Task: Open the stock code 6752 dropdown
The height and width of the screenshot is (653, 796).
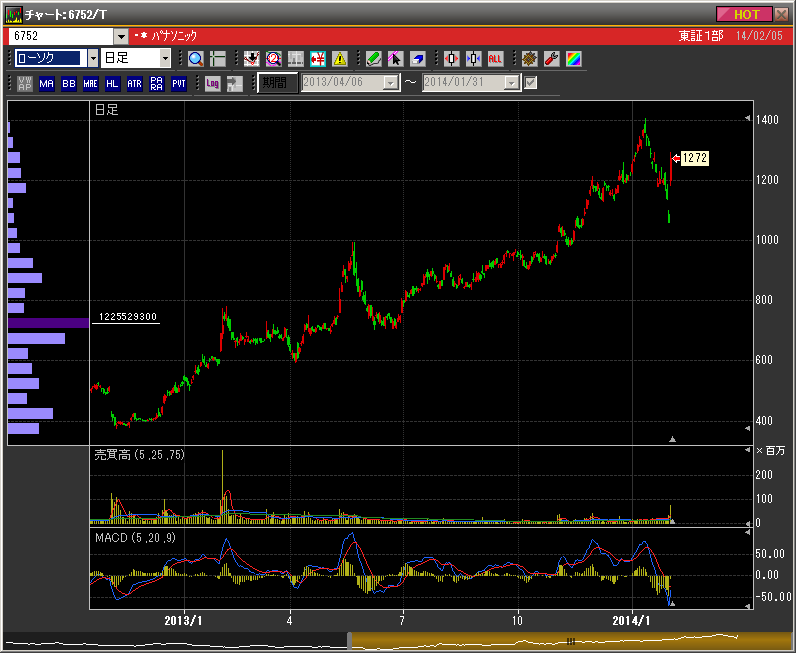Action: (122, 36)
